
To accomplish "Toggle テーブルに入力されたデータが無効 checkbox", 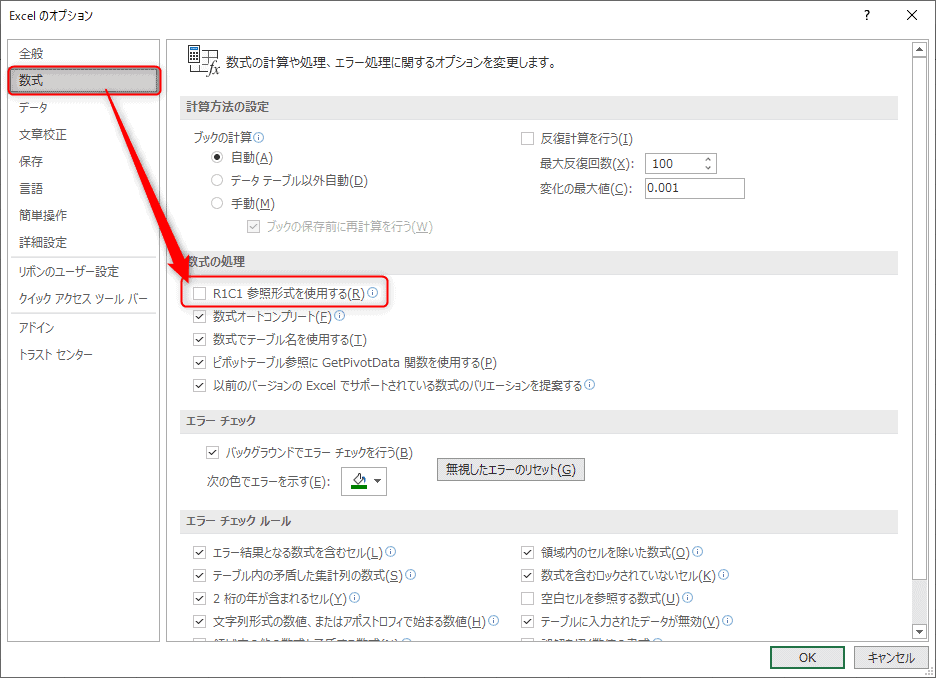I will [x=527, y=621].
